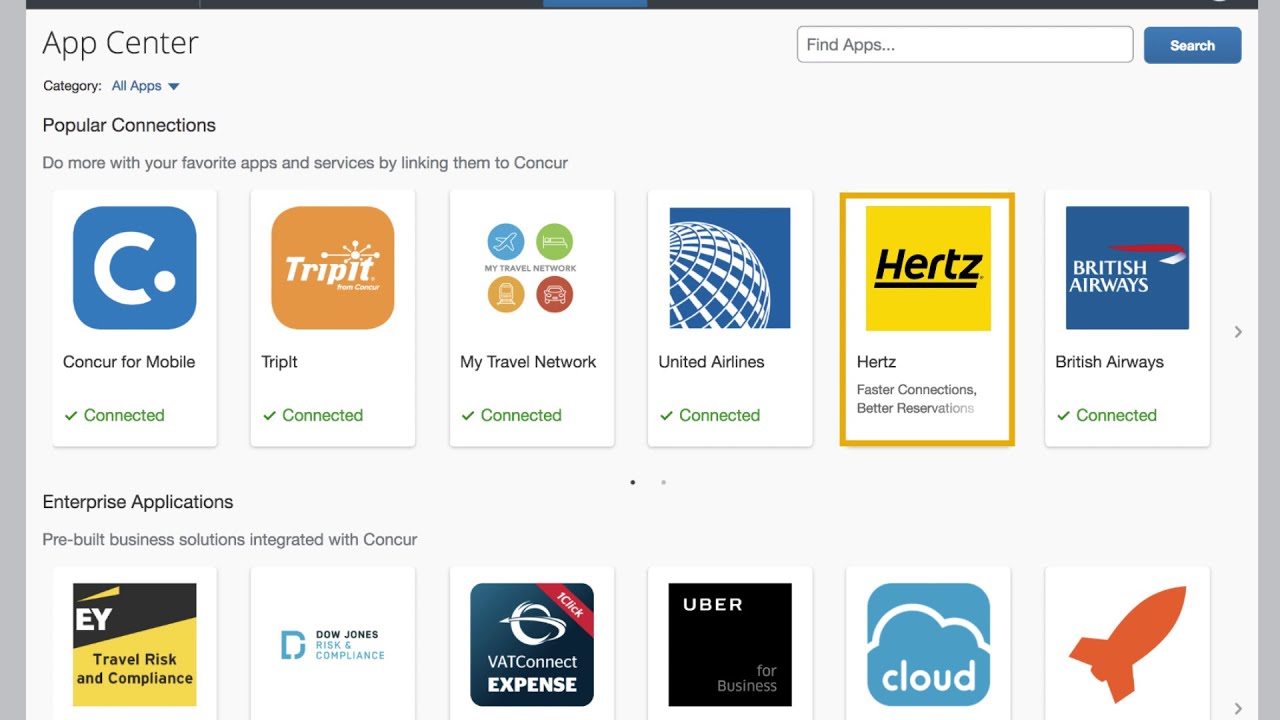1280x720 pixels.
Task: Click Connected status under TripIt
Action: coord(312,415)
